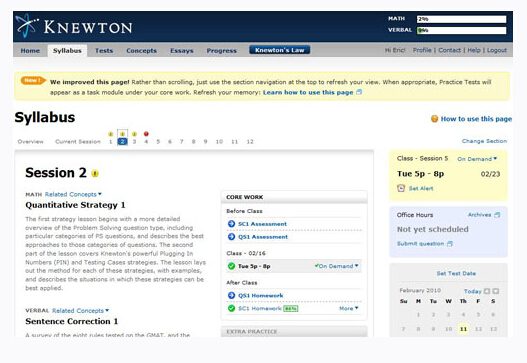The height and width of the screenshot is (363, 527).
Task: Open the Help link
Action: click(x=474, y=50)
